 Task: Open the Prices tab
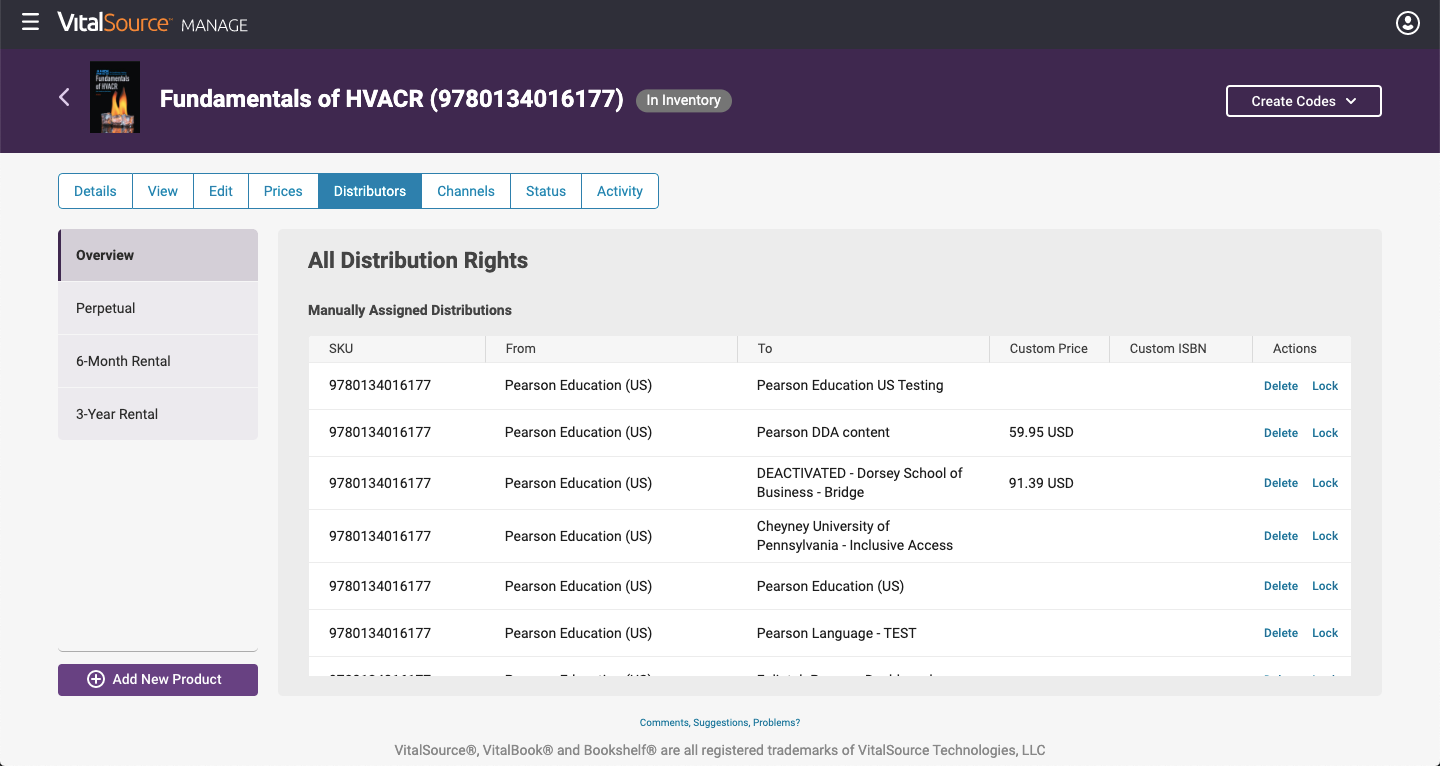[283, 190]
